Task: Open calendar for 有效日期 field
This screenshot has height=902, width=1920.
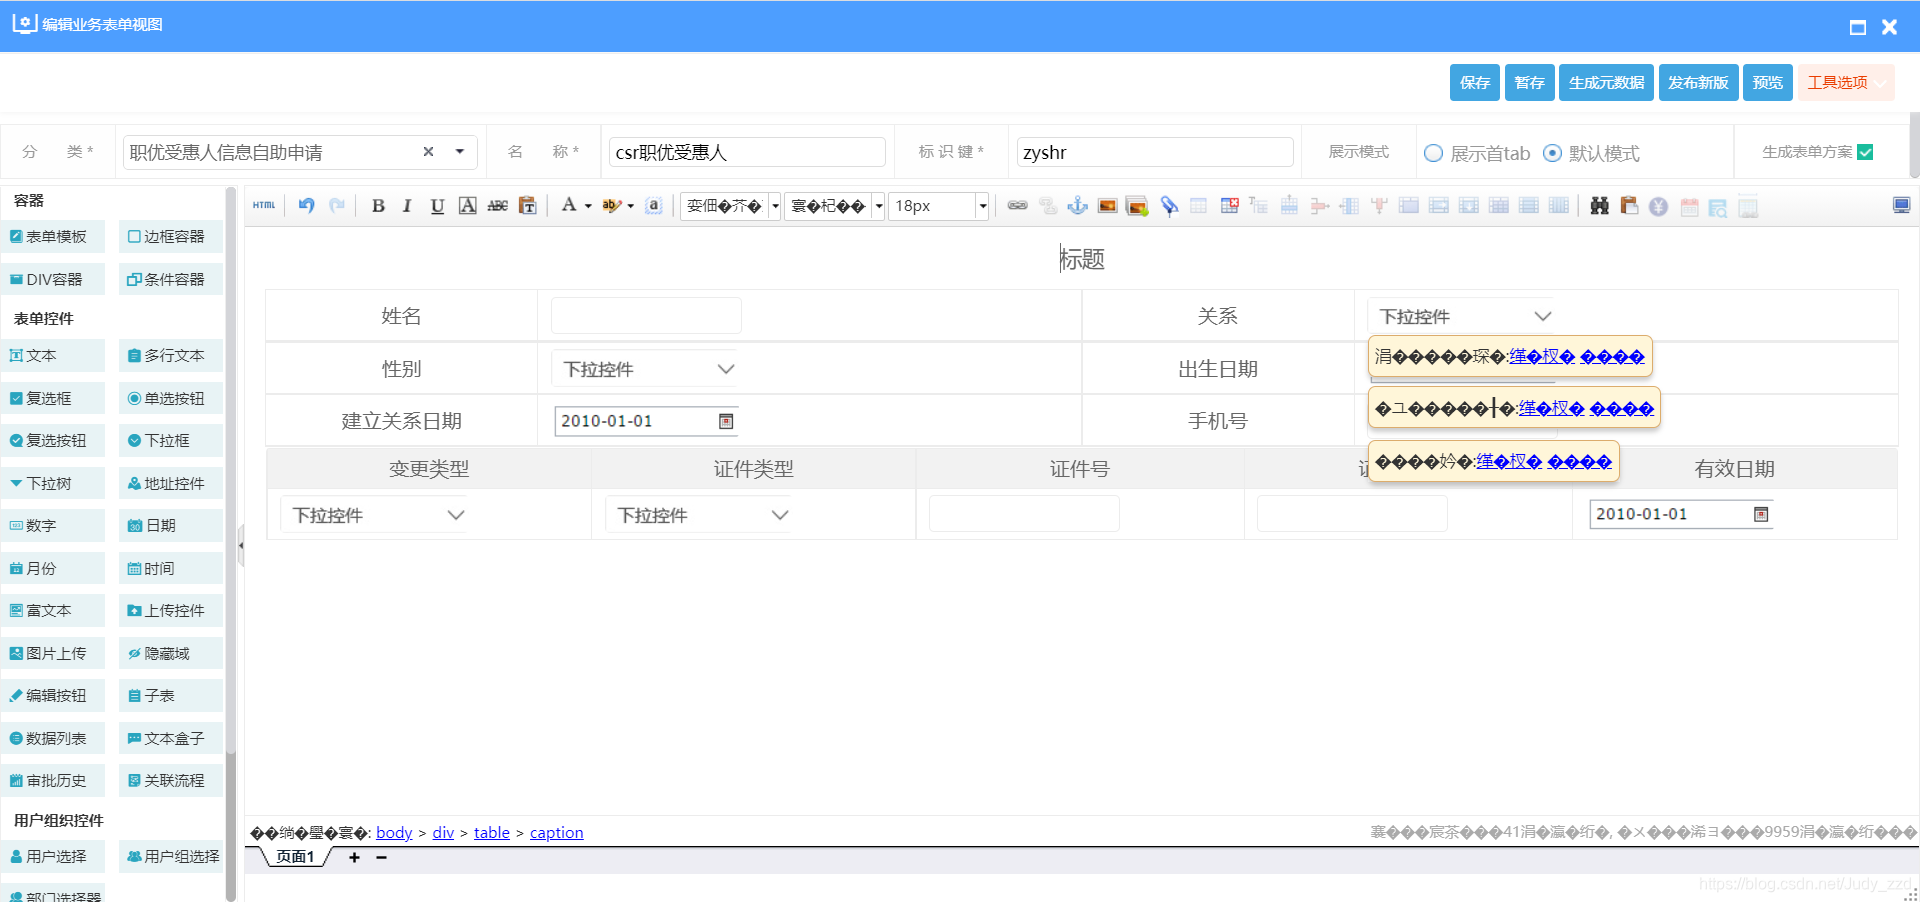Action: (1762, 514)
